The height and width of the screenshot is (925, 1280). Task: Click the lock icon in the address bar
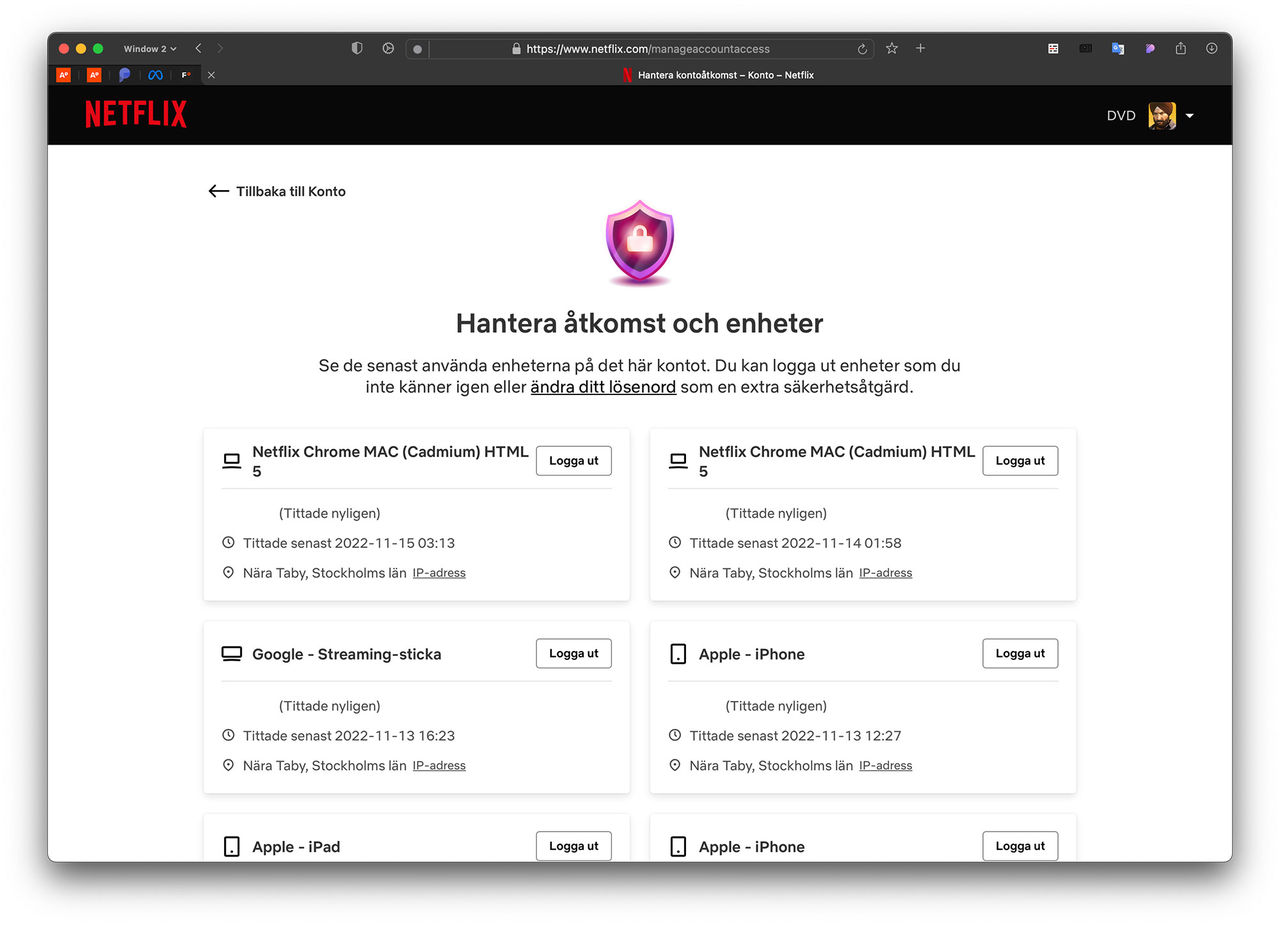click(517, 48)
